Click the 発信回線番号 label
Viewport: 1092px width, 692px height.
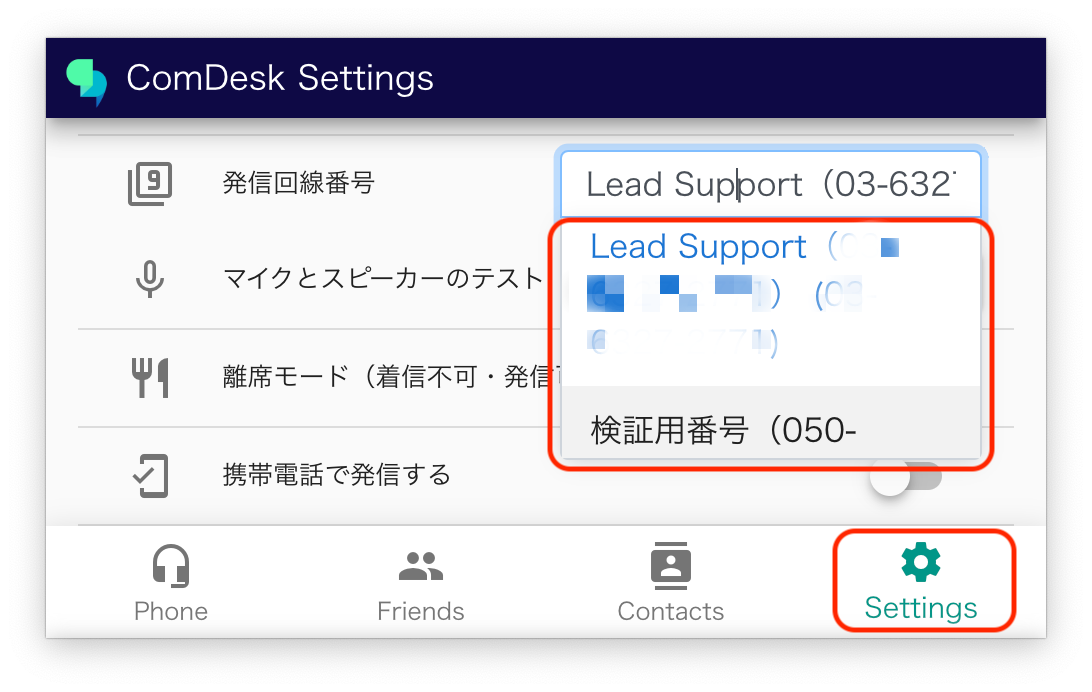click(299, 183)
